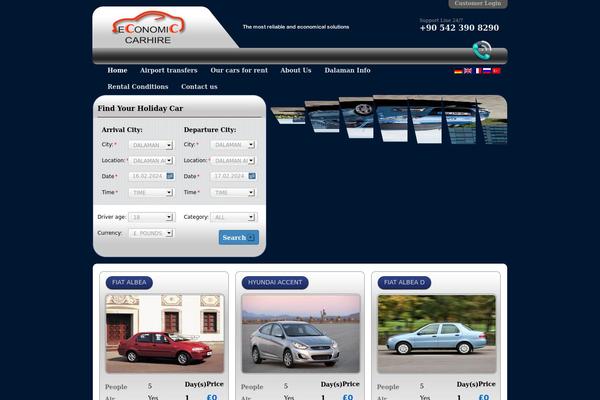Screen dimensions: 600x400
Task: Click 'The most reliable and economical solutions' tagline
Action: [296, 27]
